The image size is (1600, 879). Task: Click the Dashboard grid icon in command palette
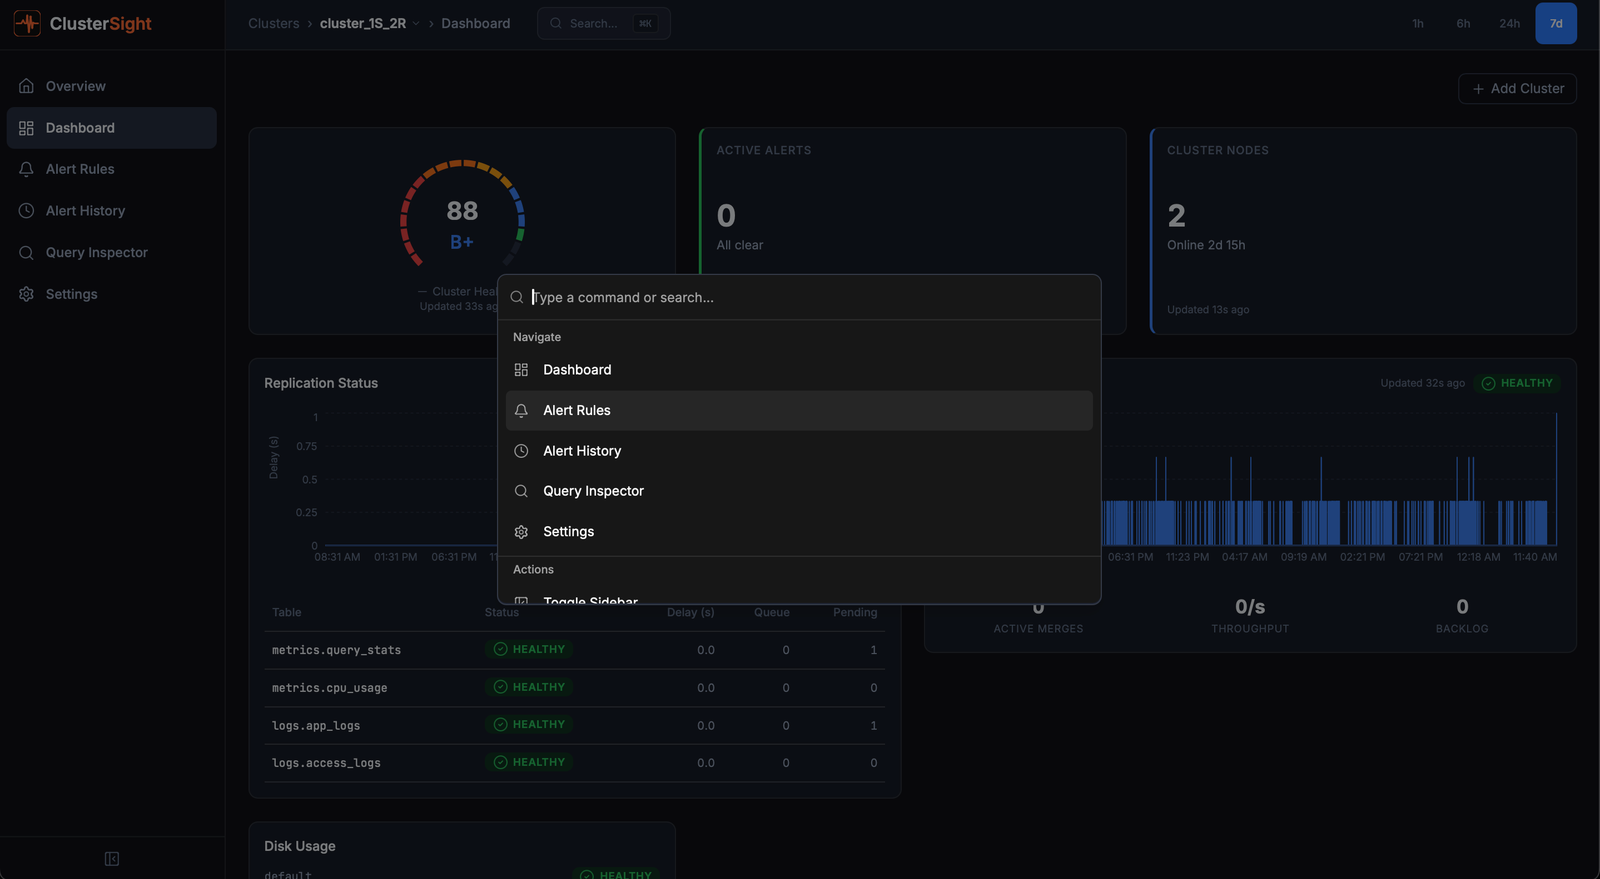pyautogui.click(x=521, y=370)
